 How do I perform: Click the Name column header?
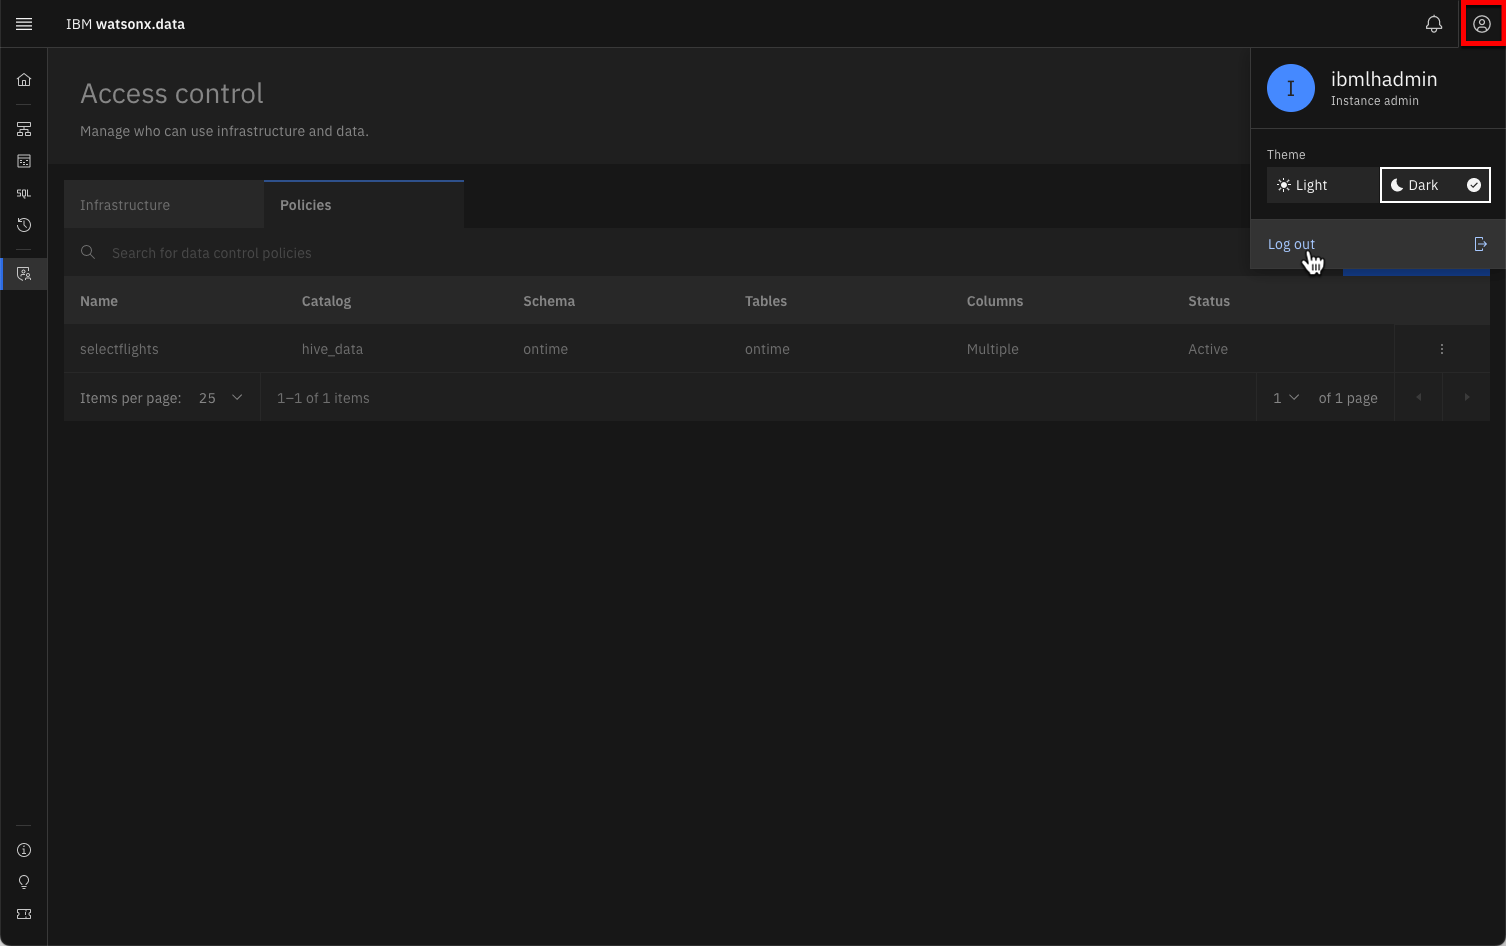coord(99,301)
